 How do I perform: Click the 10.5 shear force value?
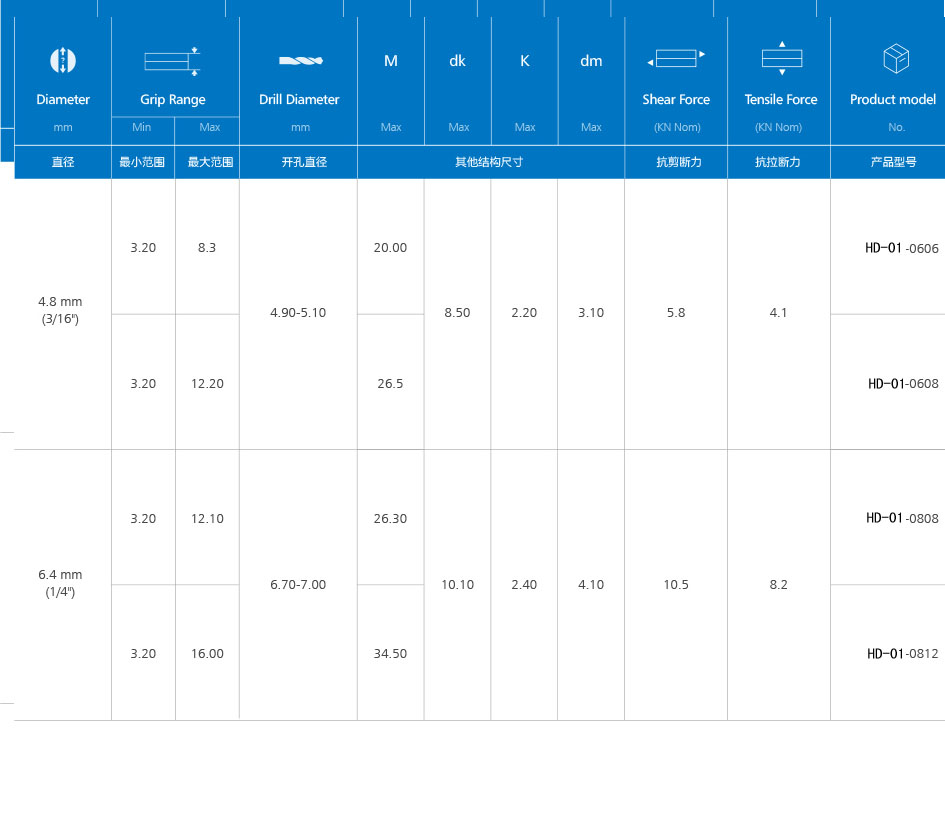[676, 585]
